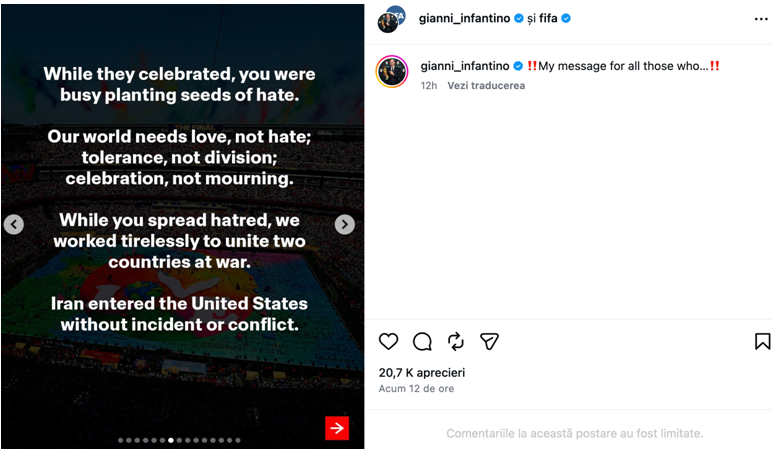Go to the previous carousel slide

[x=14, y=225]
